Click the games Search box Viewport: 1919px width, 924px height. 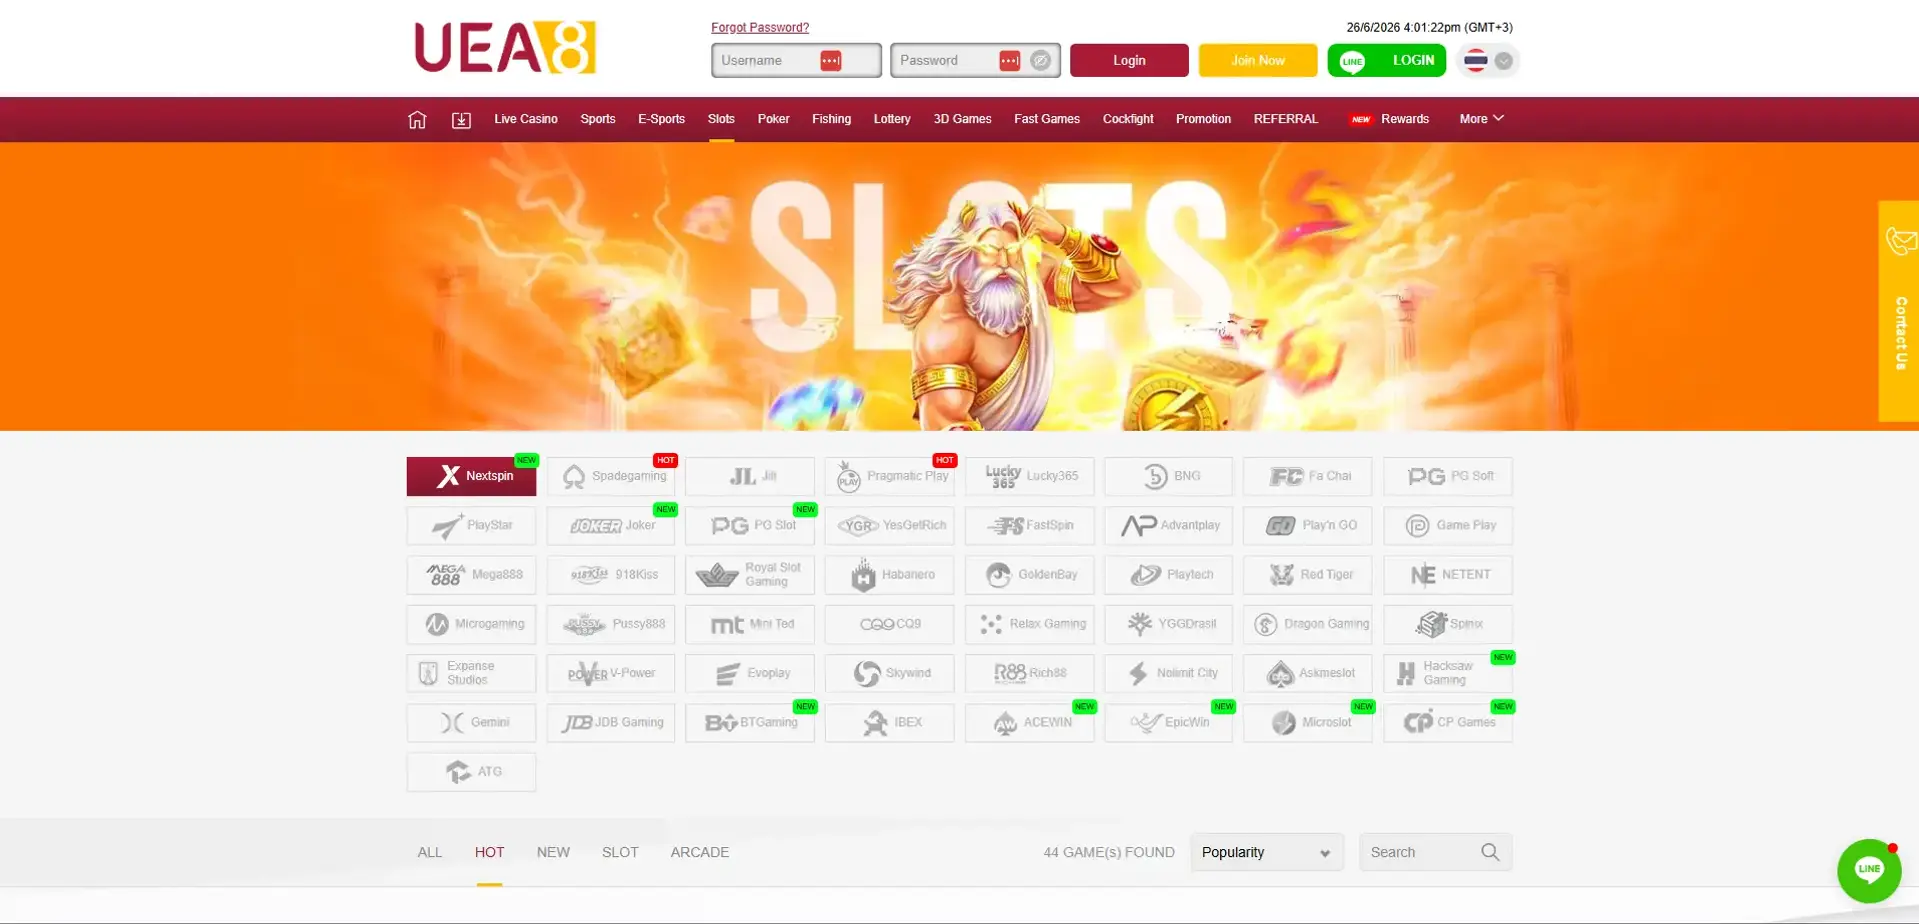(1435, 852)
